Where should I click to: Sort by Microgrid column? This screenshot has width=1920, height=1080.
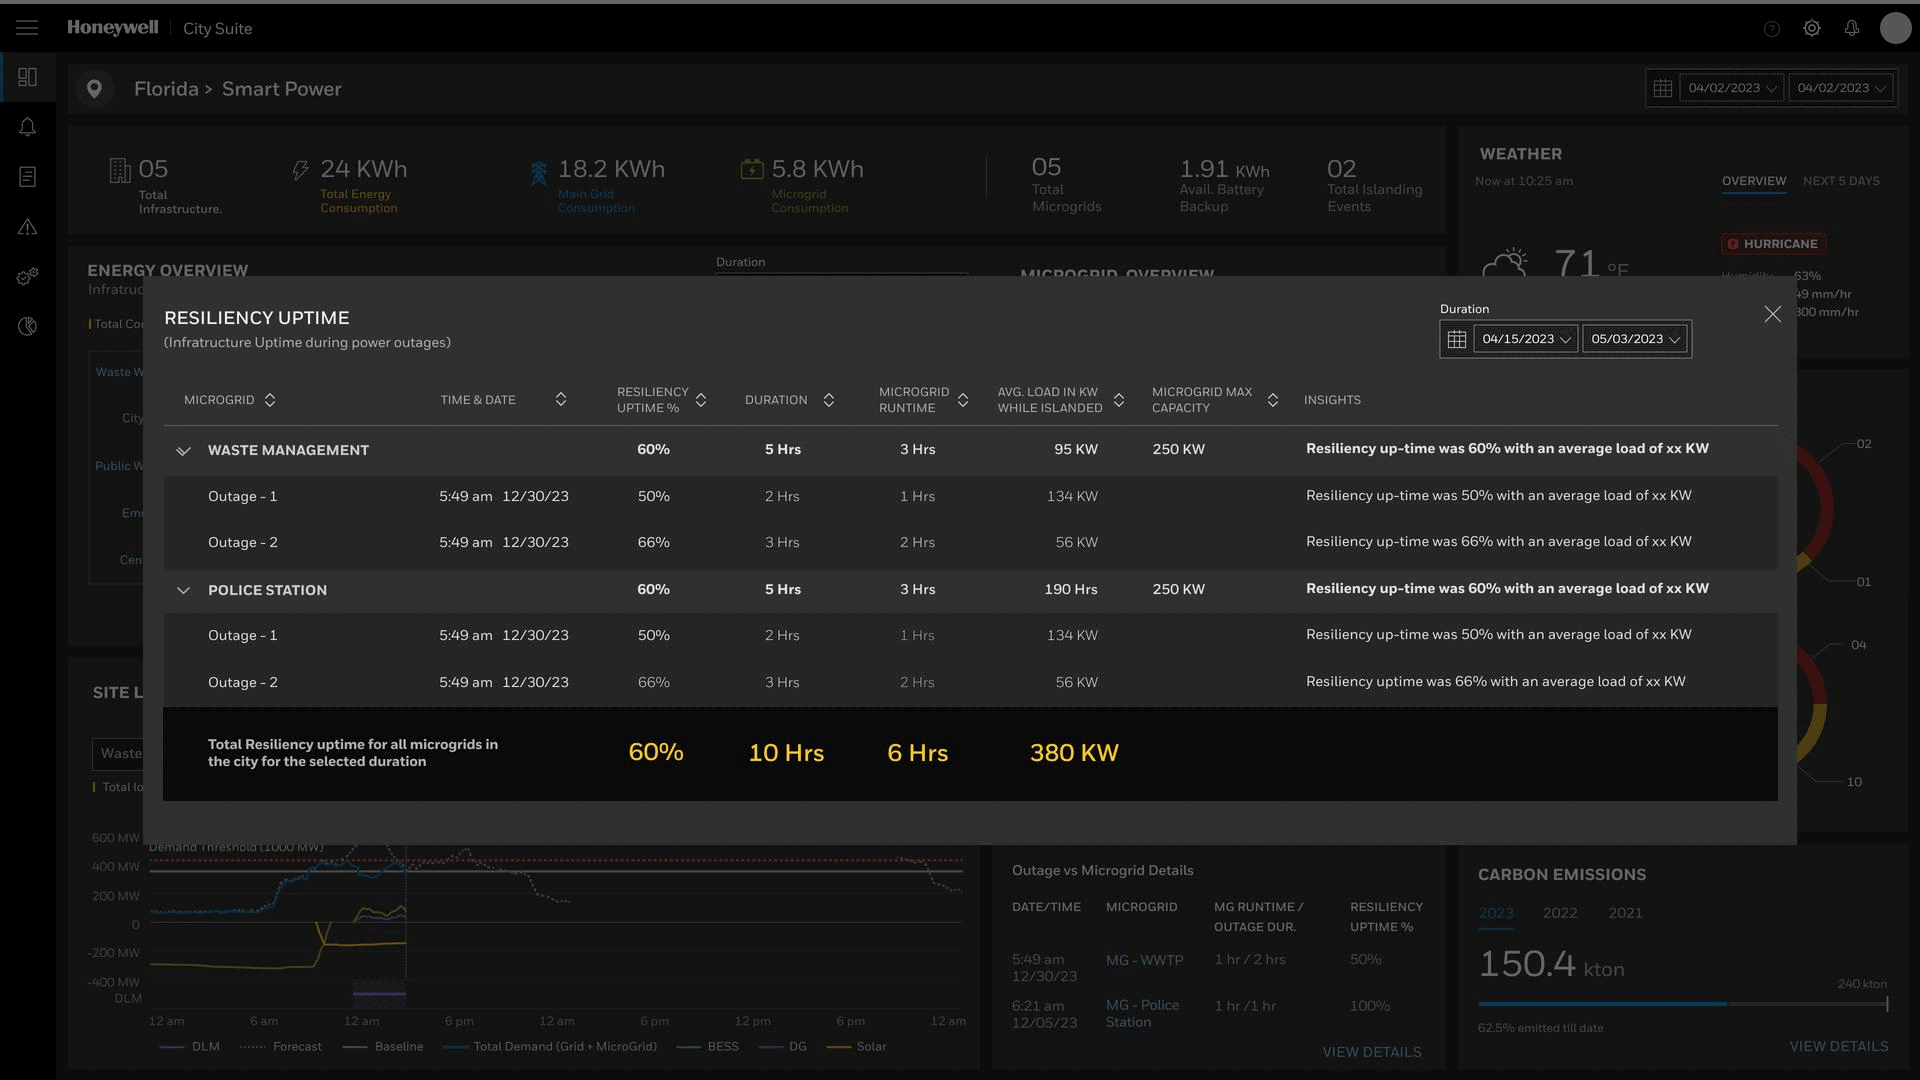(270, 400)
